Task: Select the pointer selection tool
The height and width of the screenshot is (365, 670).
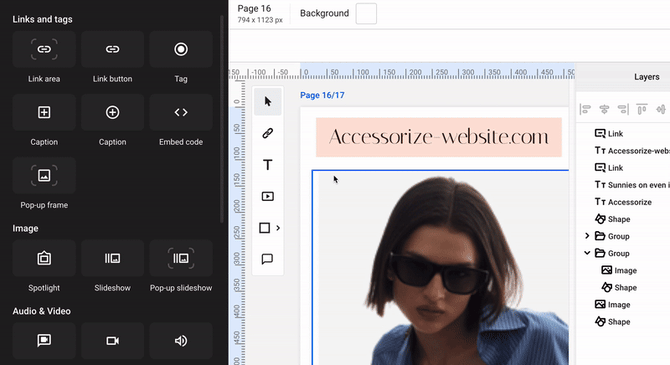Action: 268,101
